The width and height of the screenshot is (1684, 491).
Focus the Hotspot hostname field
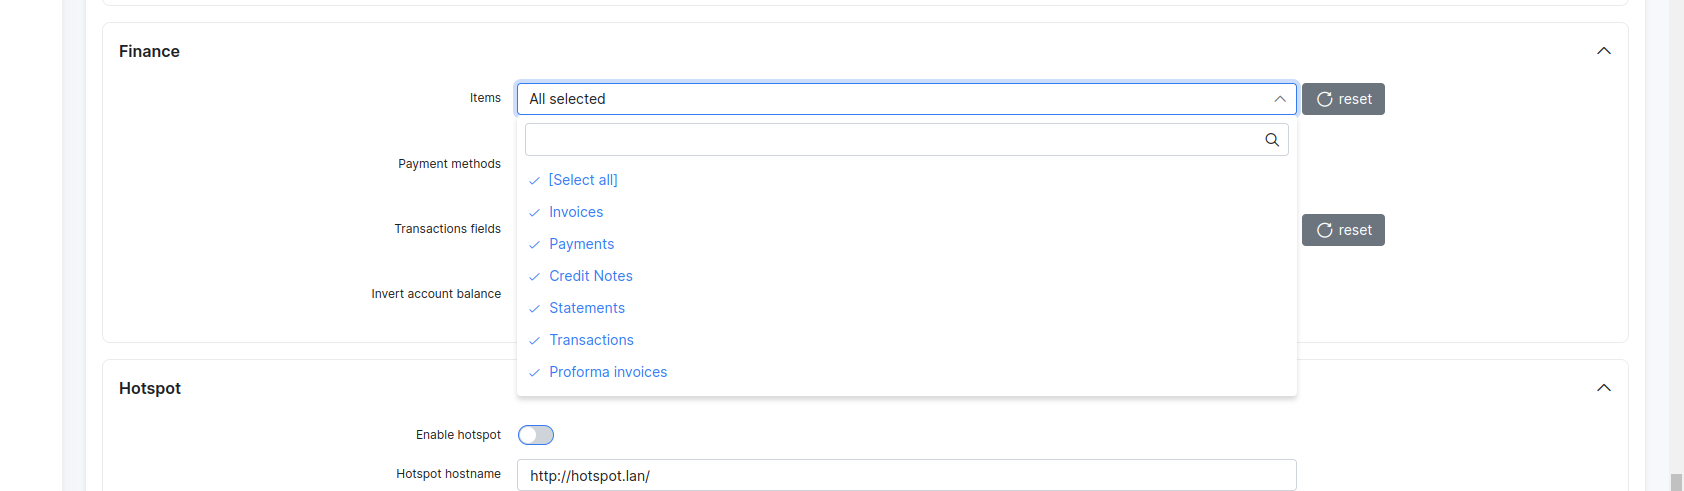point(906,475)
